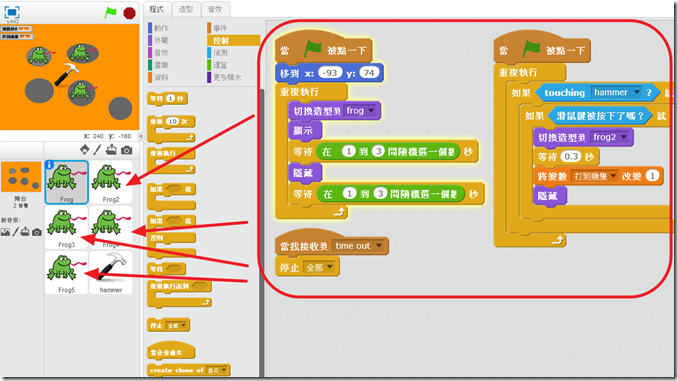Switch to the 造型 costumes tab
This screenshot has width=678, height=381.
coord(186,9)
